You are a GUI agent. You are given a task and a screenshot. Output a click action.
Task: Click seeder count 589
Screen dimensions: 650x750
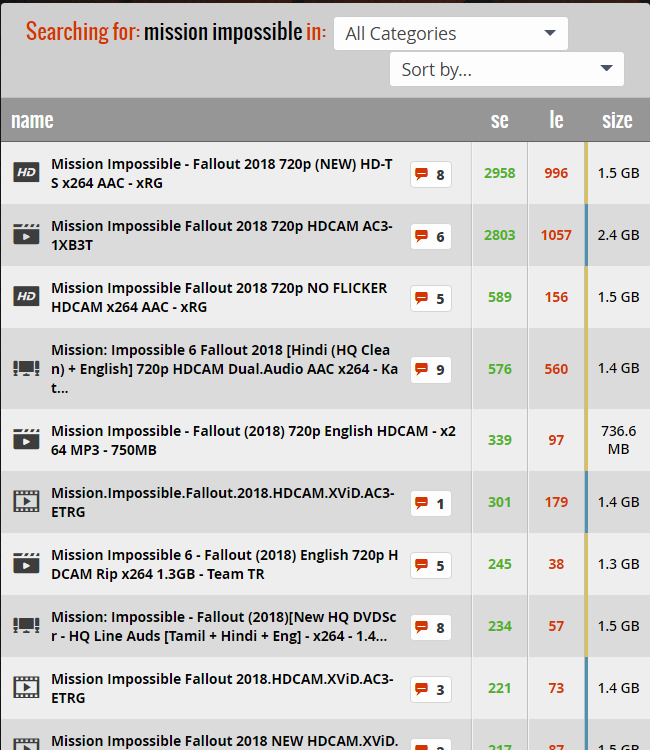499,297
